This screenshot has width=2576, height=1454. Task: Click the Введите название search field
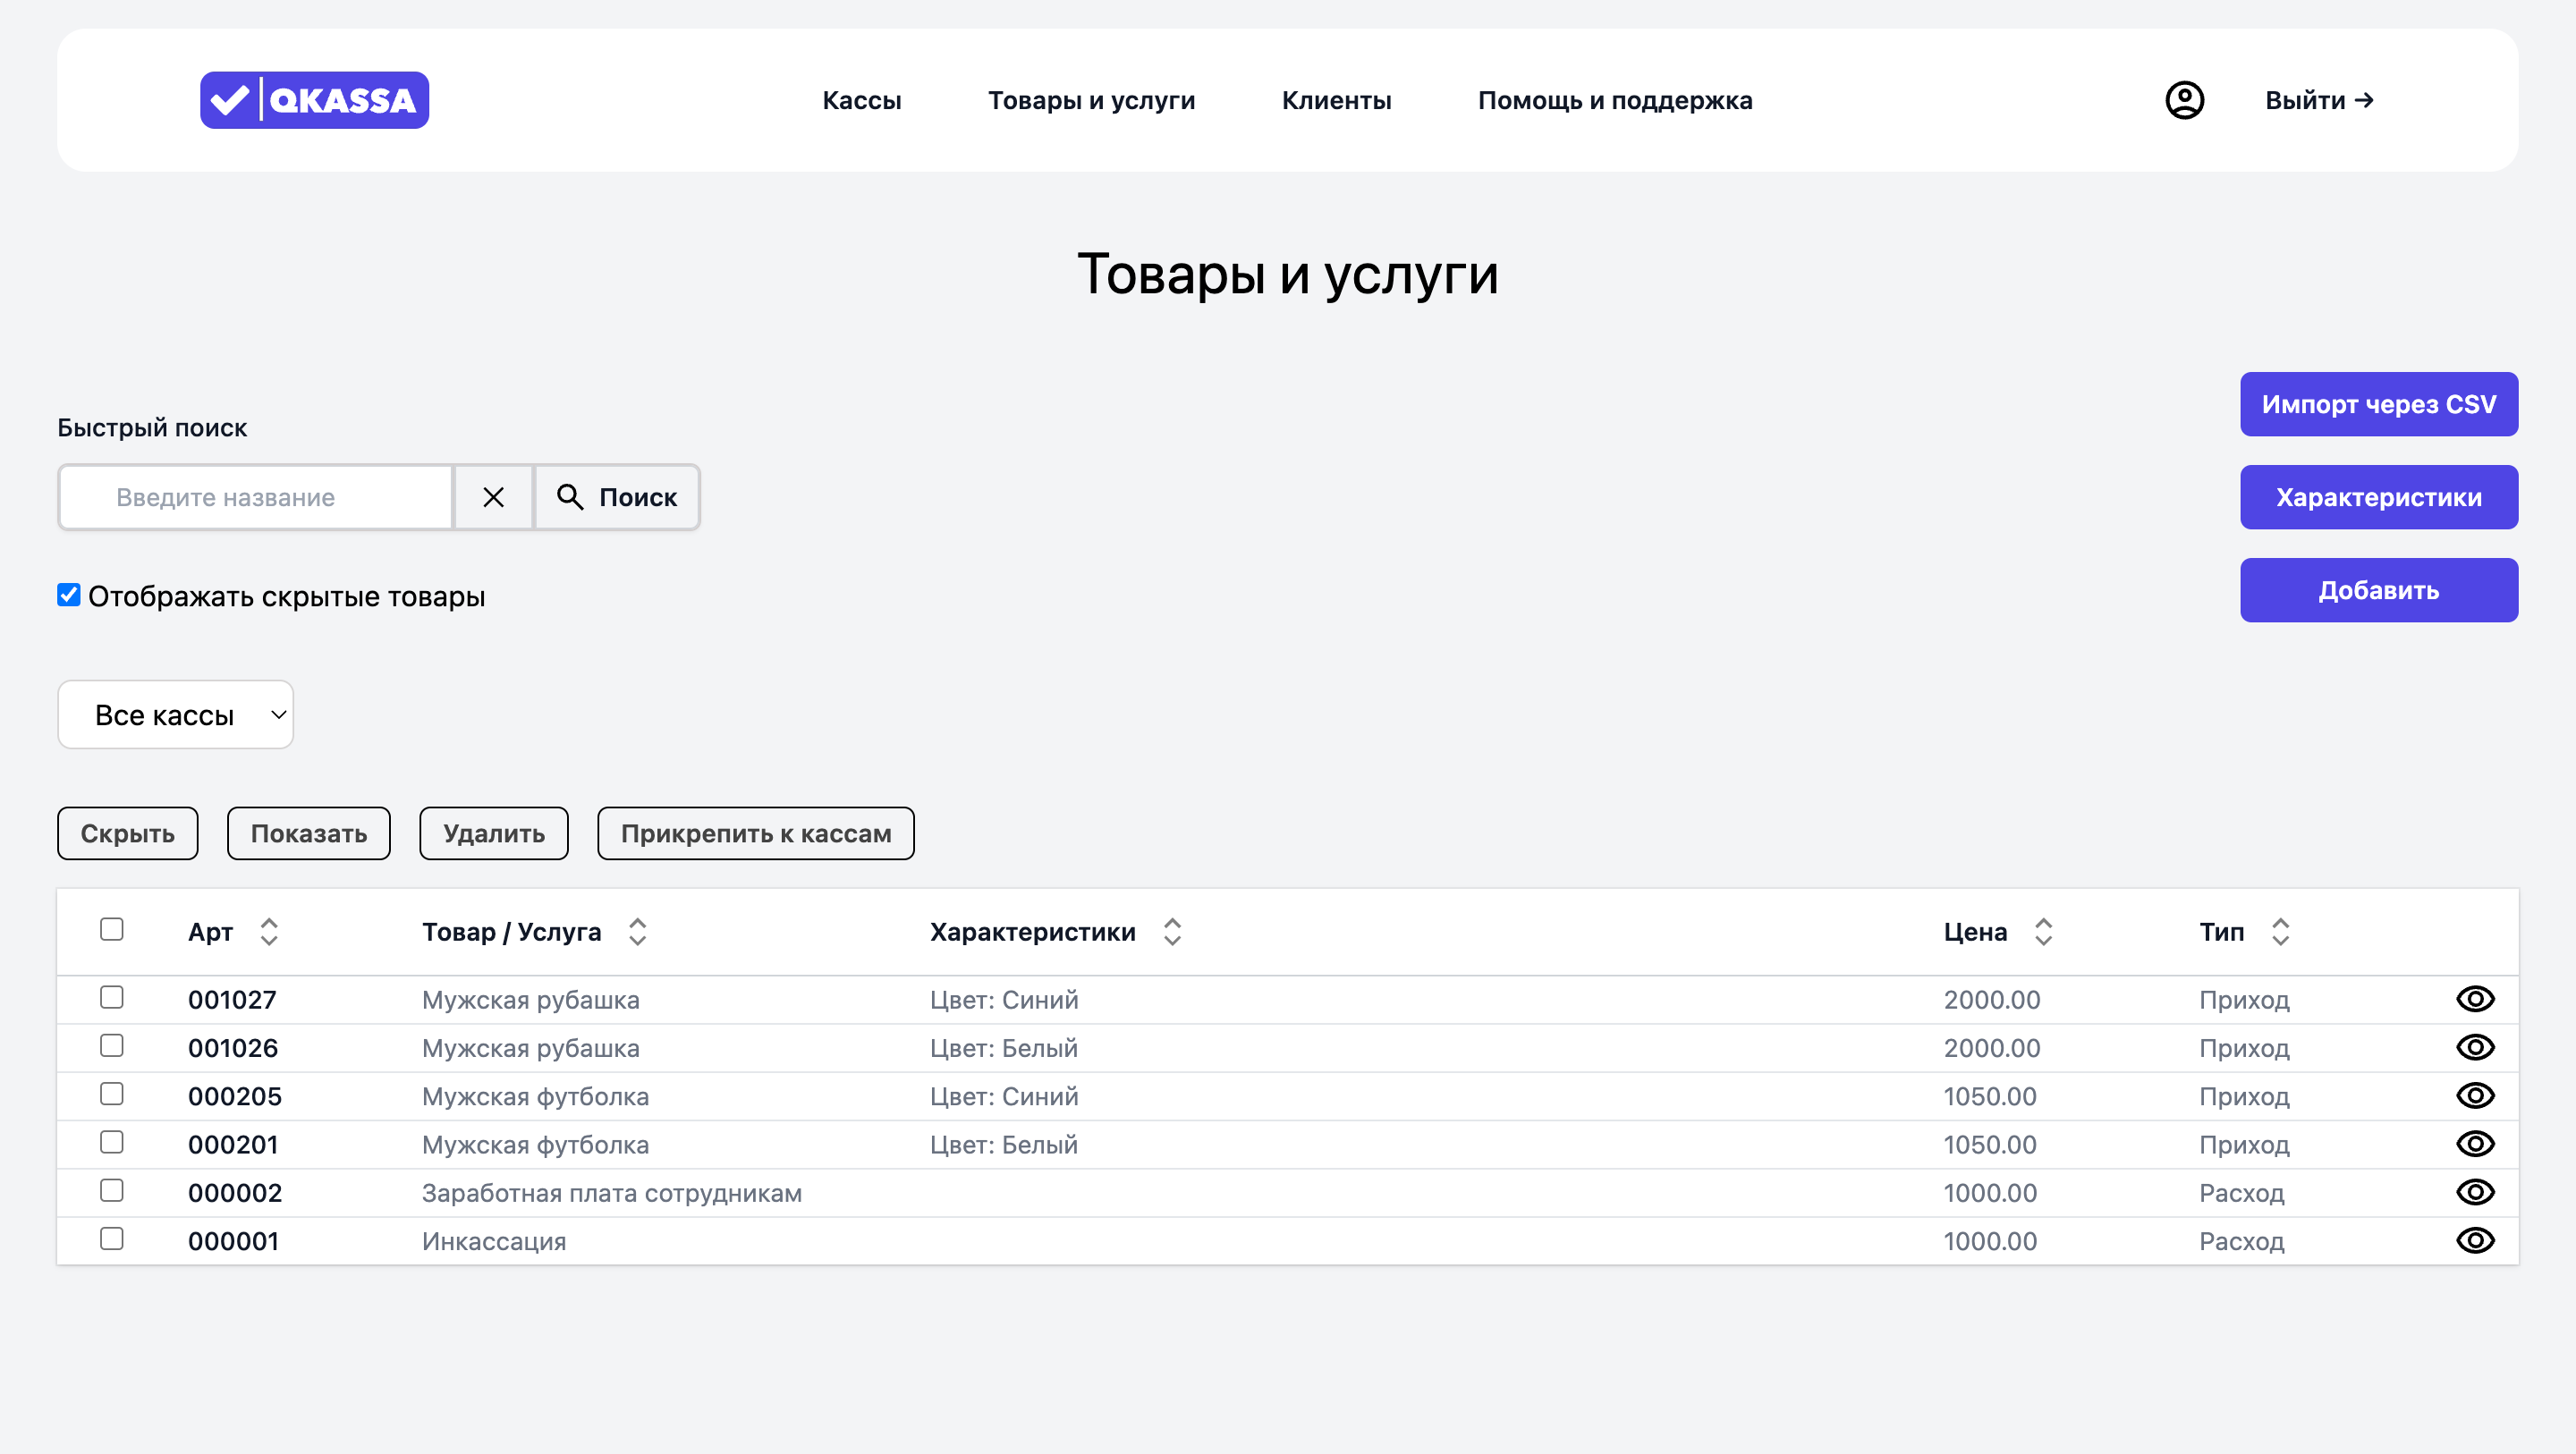coord(257,497)
